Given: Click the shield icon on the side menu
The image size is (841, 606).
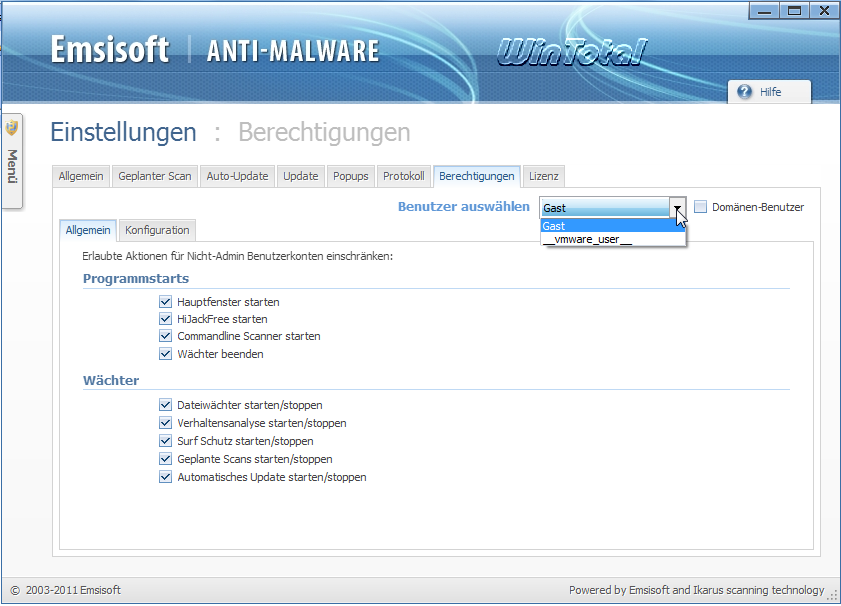Looking at the screenshot, I should [x=12, y=128].
